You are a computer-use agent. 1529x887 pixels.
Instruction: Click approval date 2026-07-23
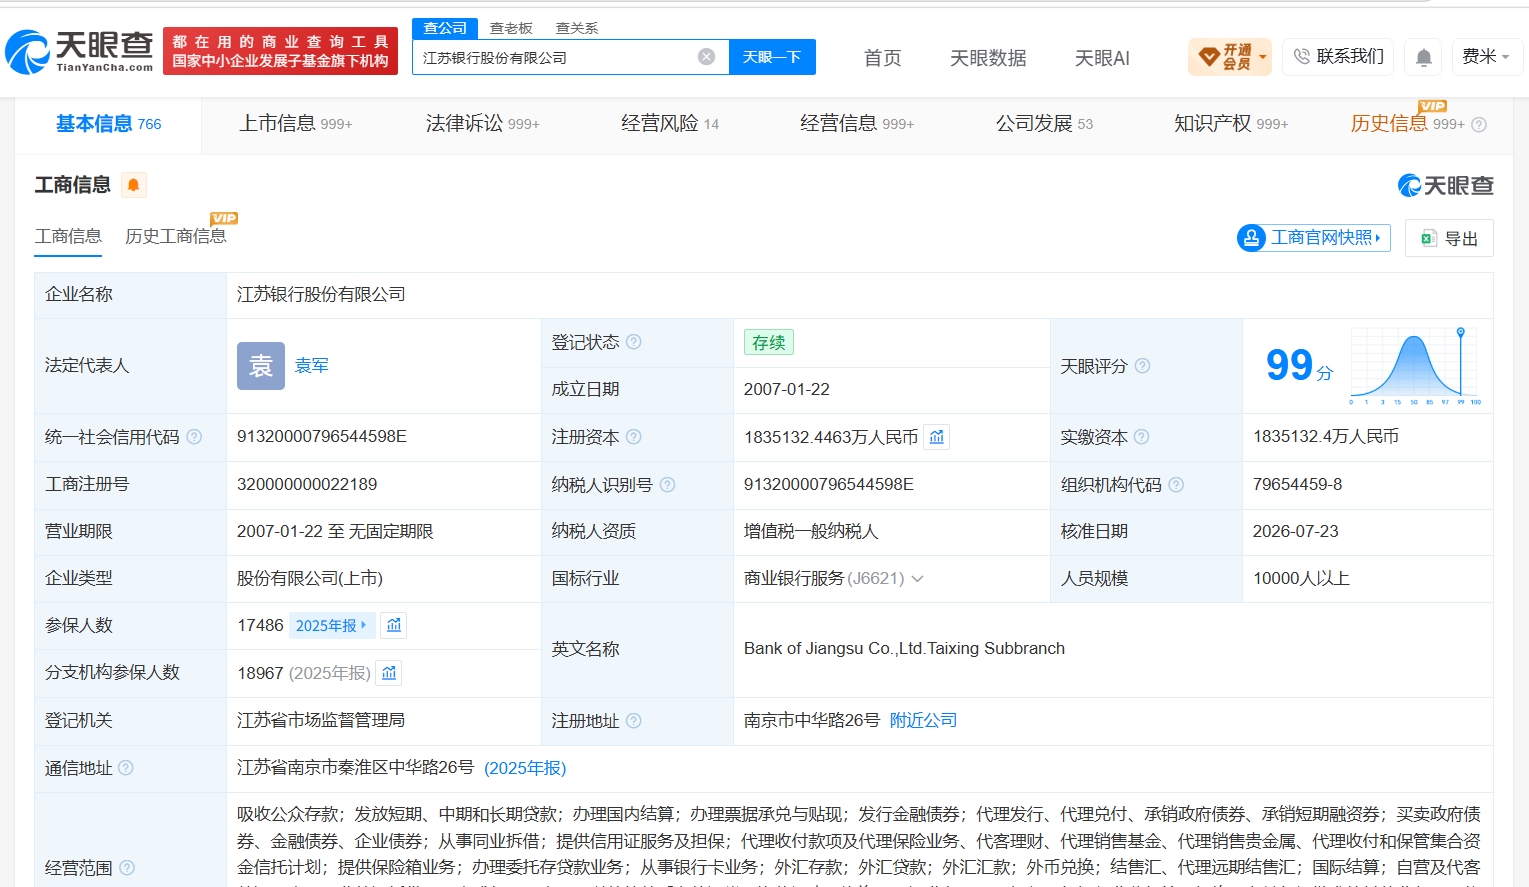(1295, 532)
